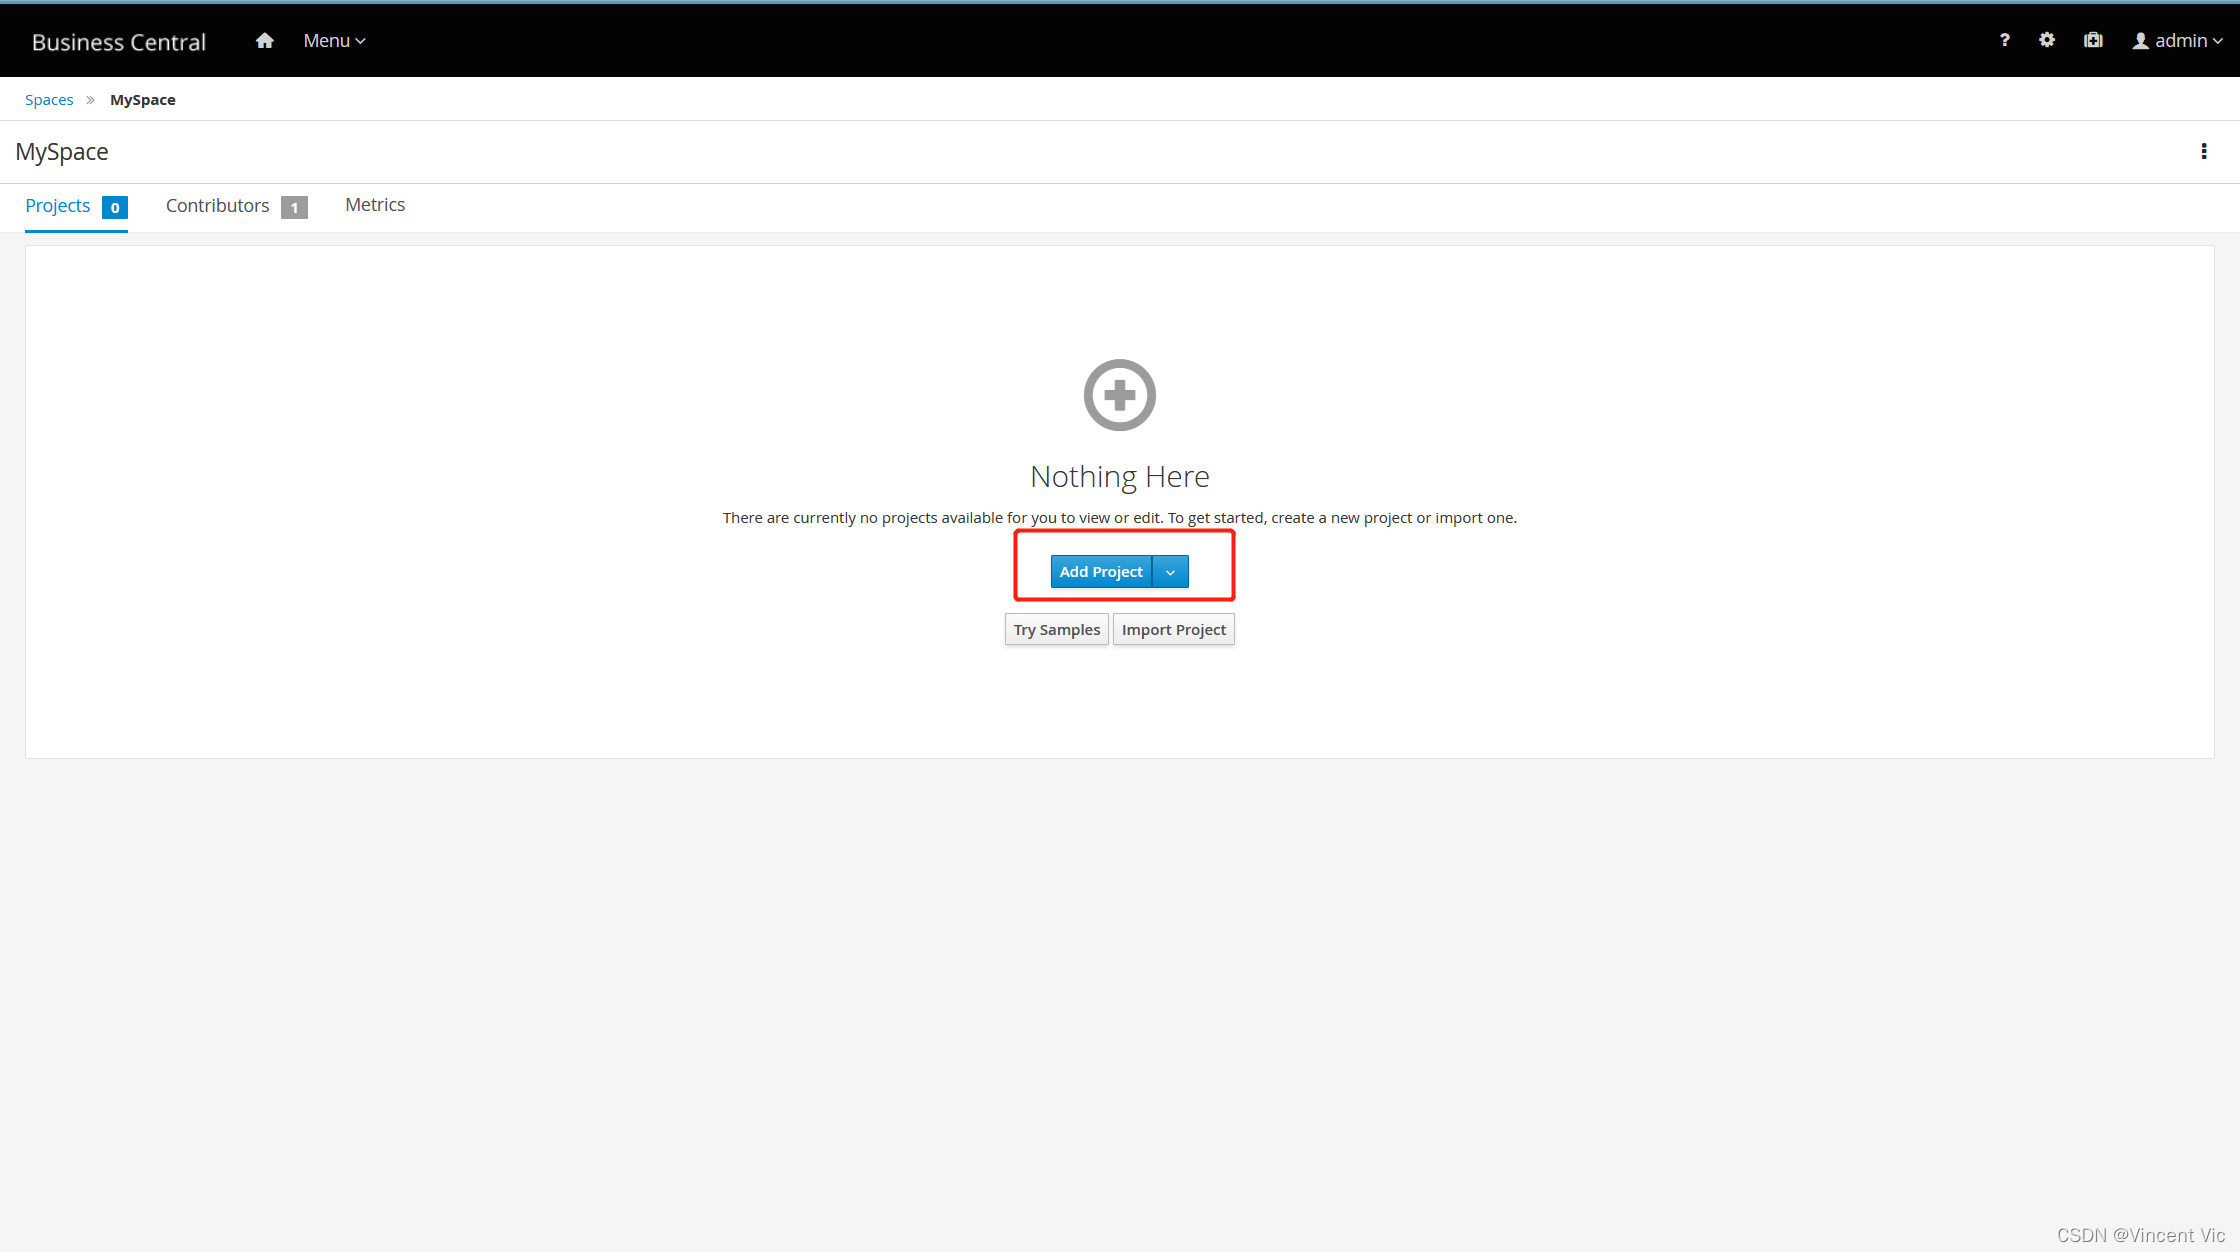This screenshot has height=1252, width=2240.
Task: Click the Contributors count badge
Action: [294, 207]
